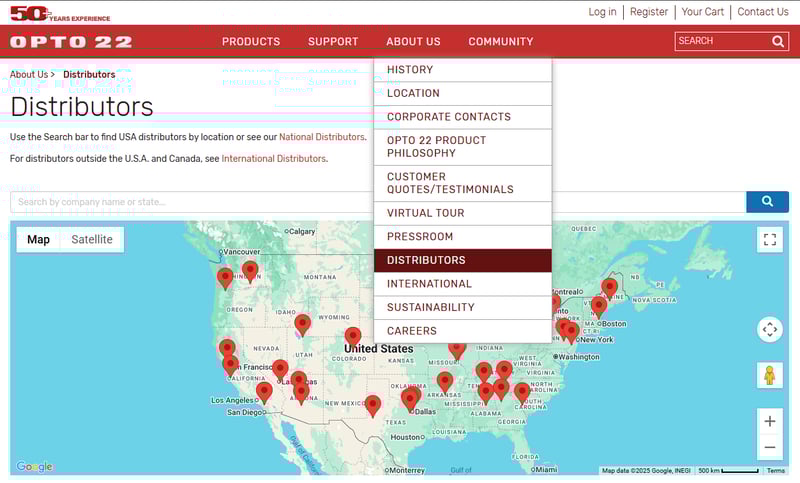Image resolution: width=800 pixels, height=483 pixels.
Task: Select Careers from the About Us menu
Action: click(x=463, y=331)
